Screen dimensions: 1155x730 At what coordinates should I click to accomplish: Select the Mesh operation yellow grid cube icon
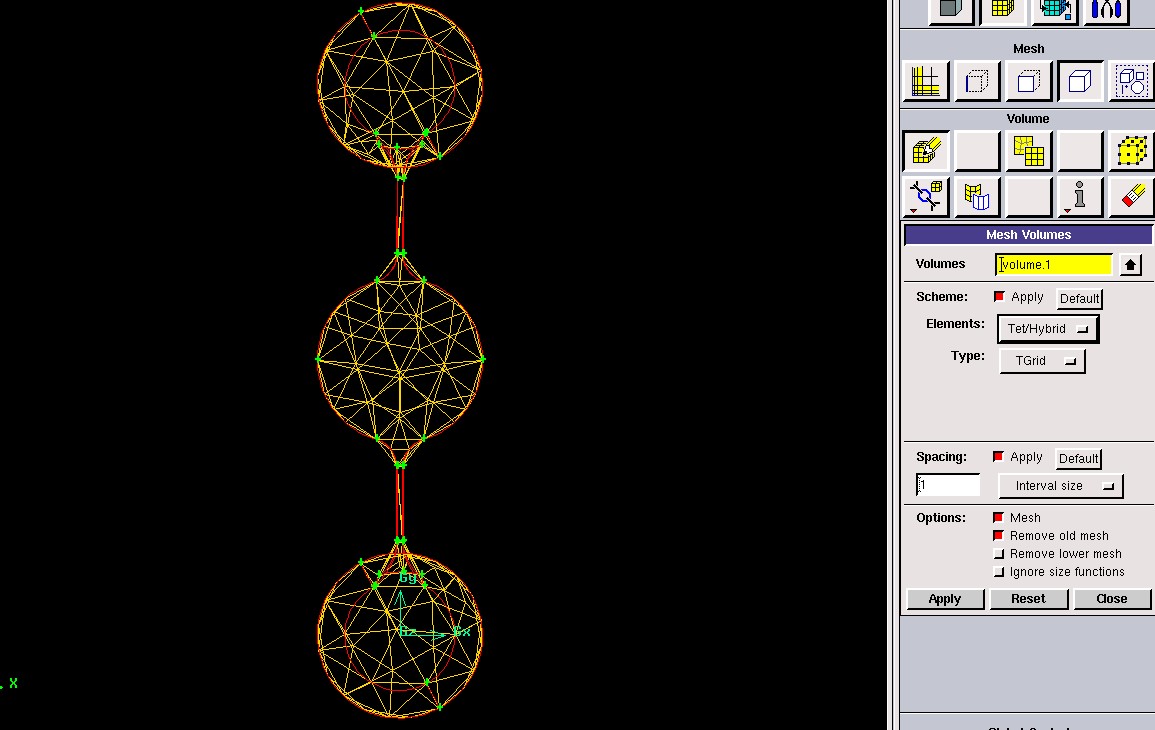(1003, 10)
